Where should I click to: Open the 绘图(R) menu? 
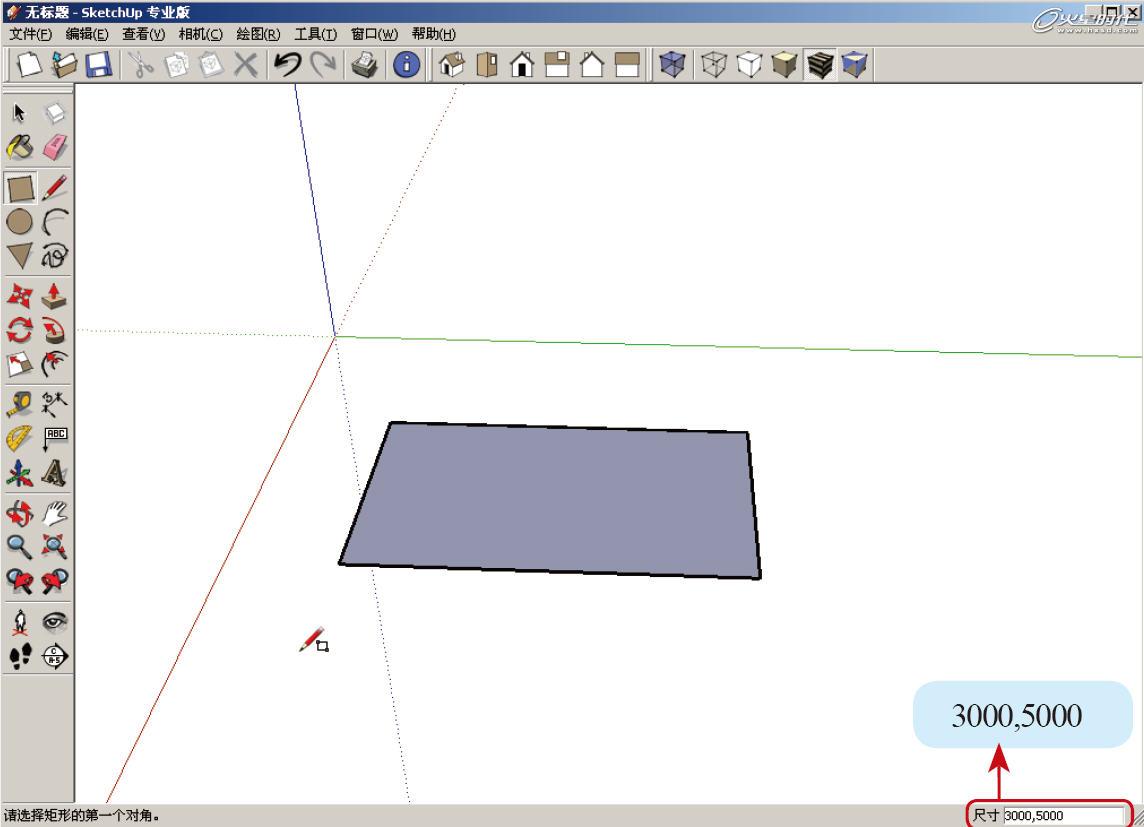(258, 34)
